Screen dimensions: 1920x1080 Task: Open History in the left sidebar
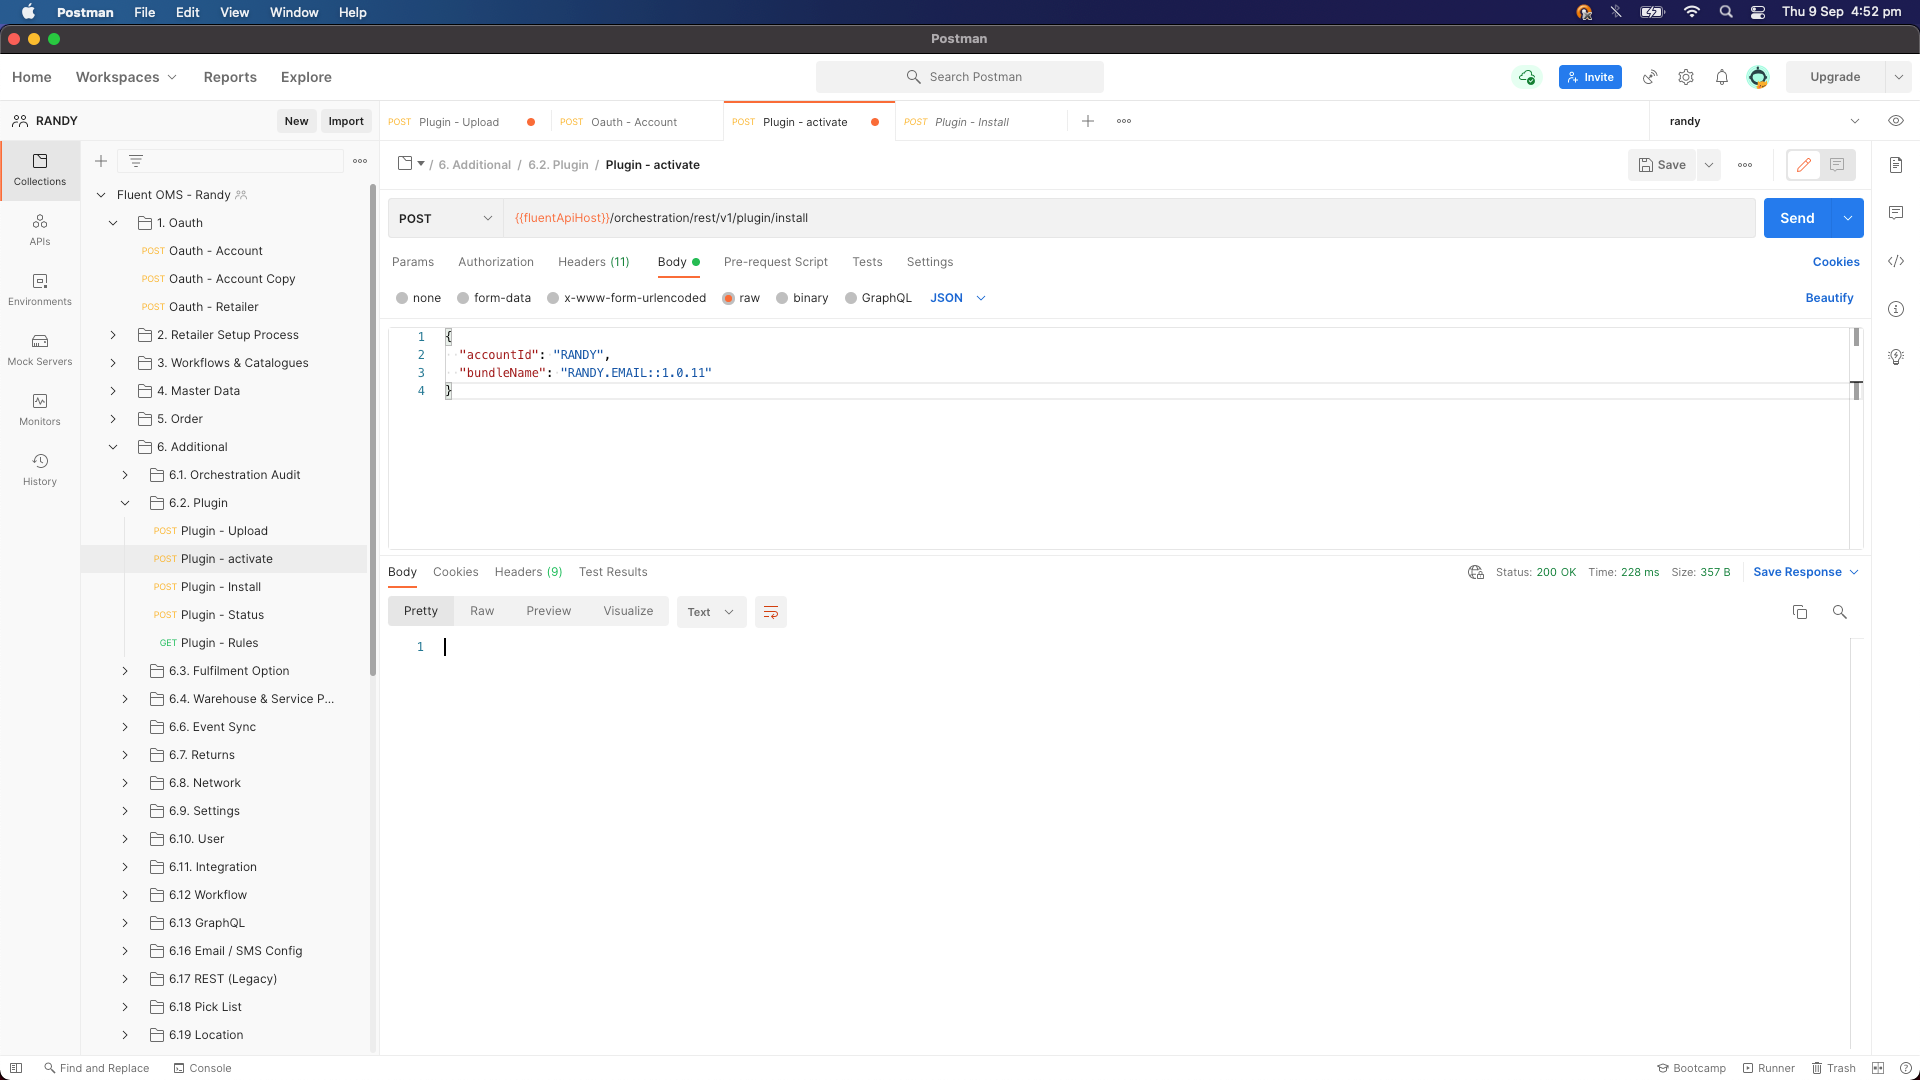(40, 469)
